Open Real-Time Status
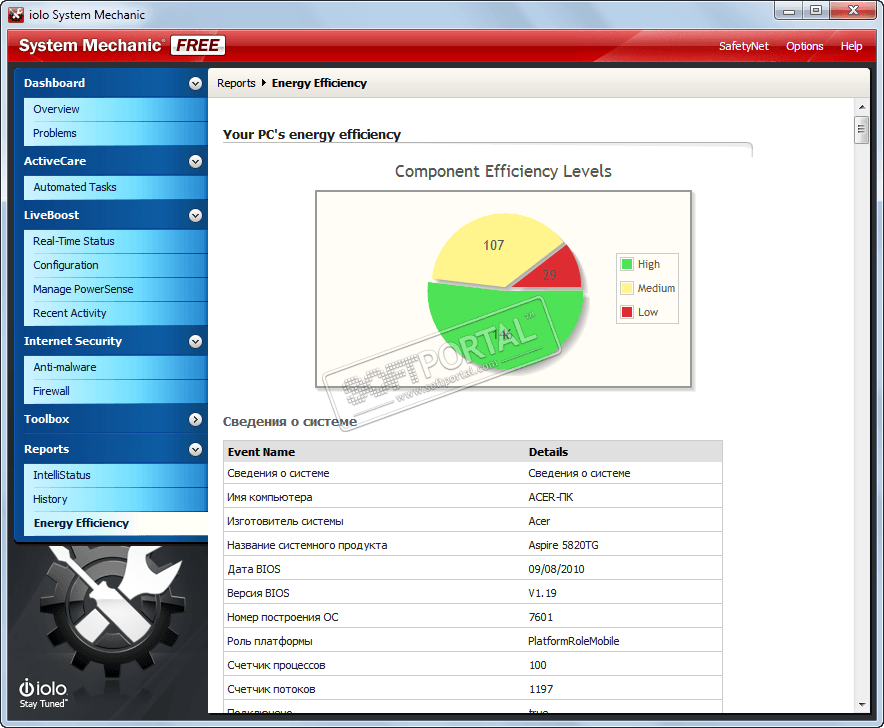 coord(116,241)
